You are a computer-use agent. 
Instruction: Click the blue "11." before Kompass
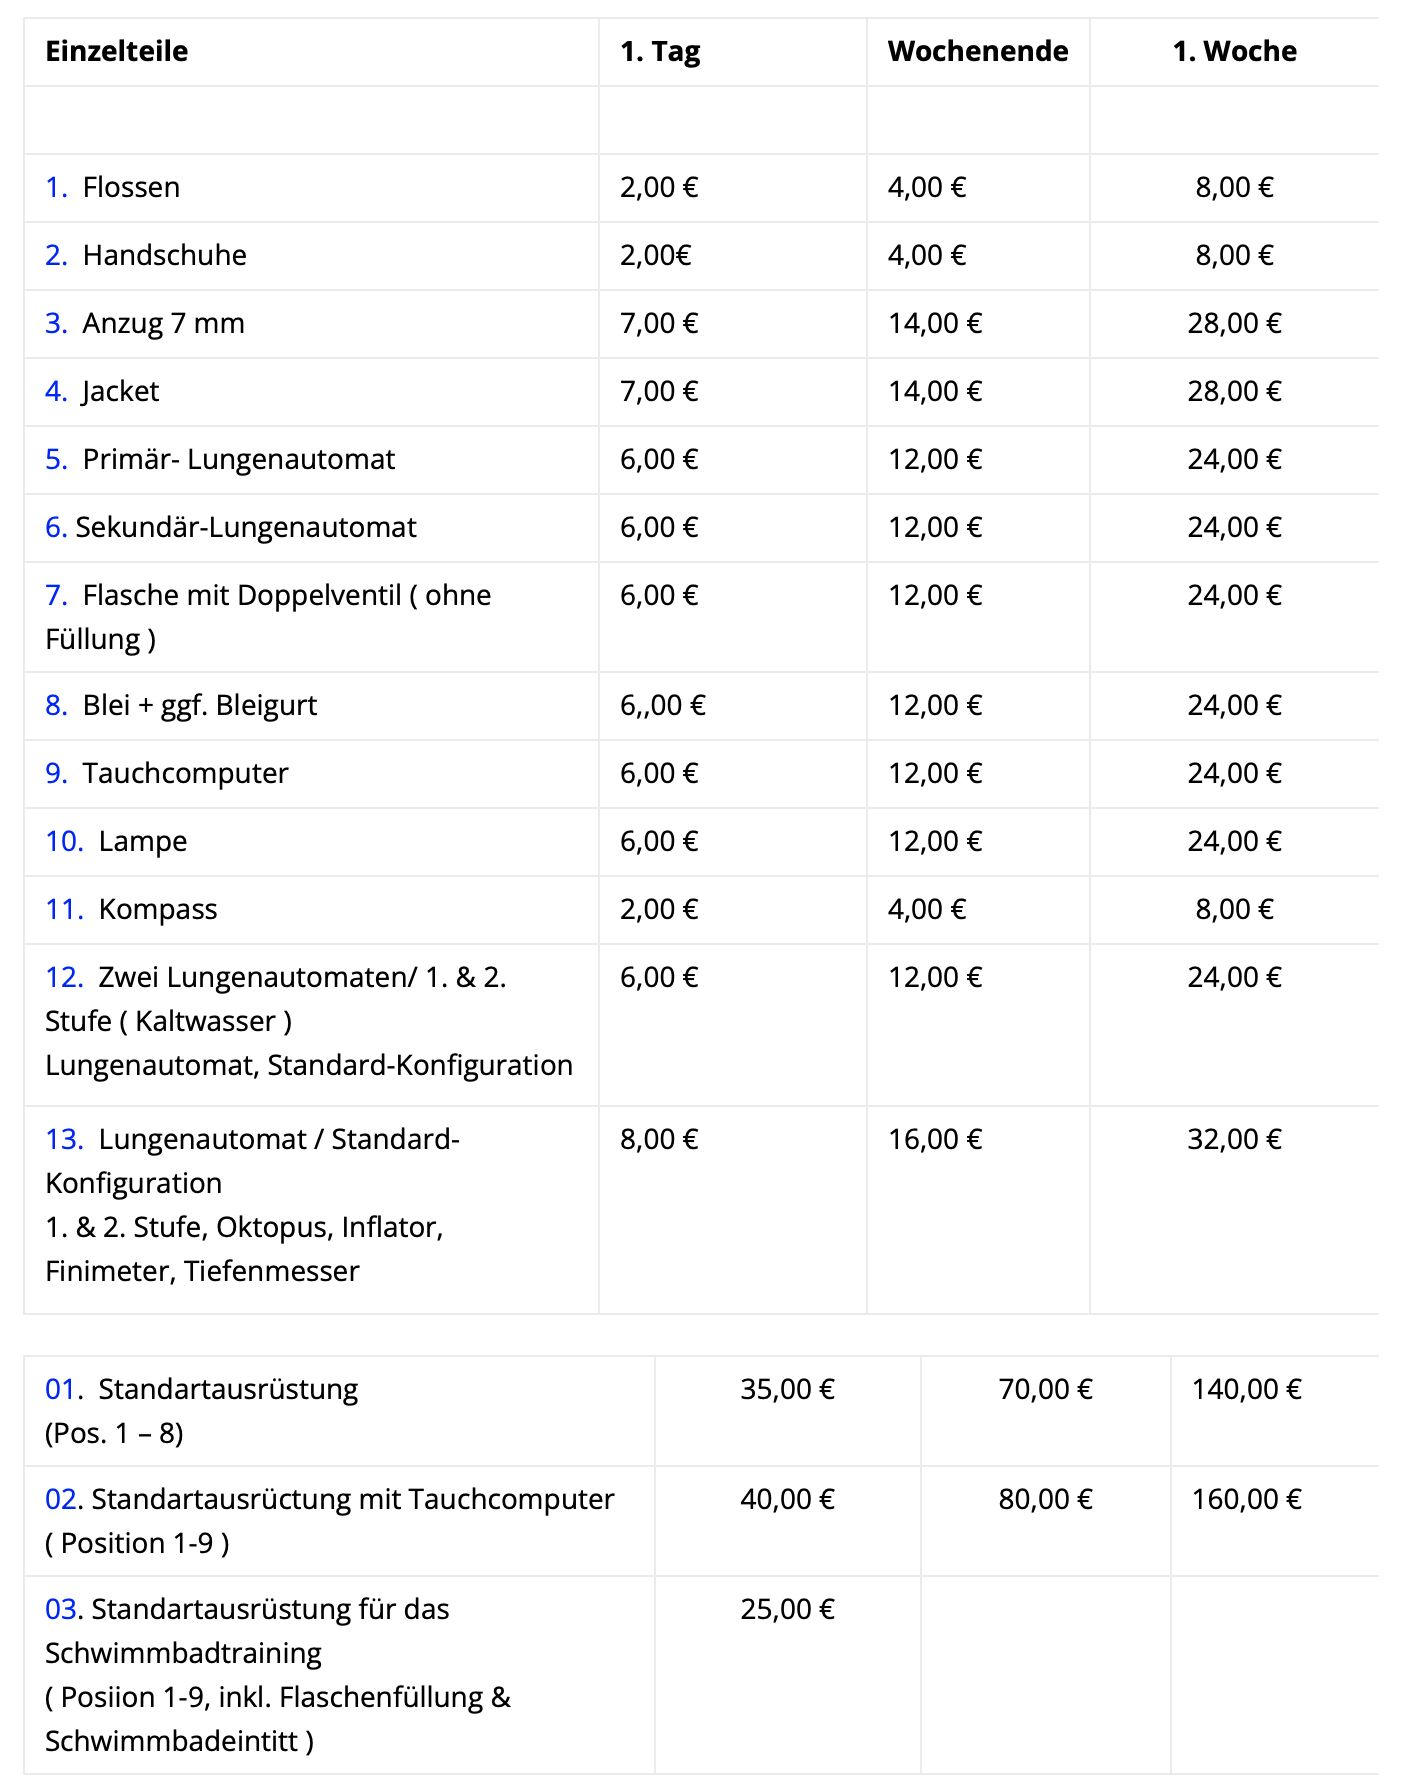pyautogui.click(x=64, y=910)
